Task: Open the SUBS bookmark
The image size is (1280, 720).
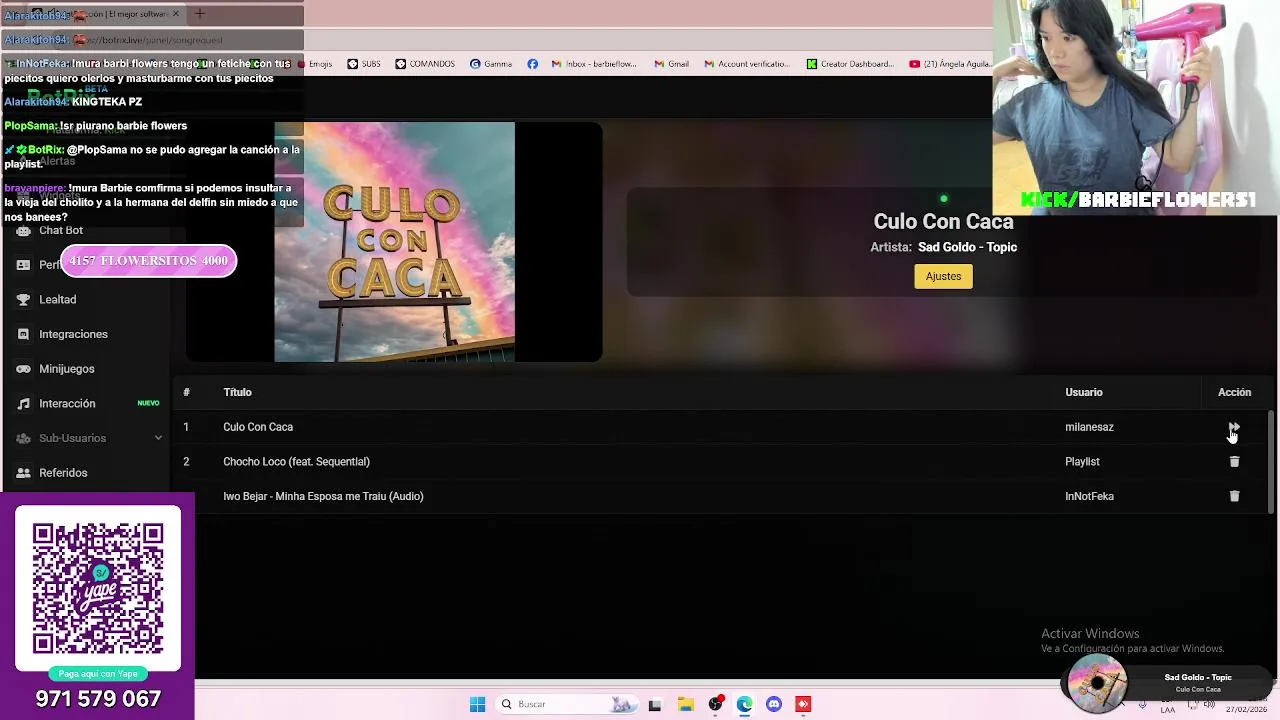Action: pos(363,64)
